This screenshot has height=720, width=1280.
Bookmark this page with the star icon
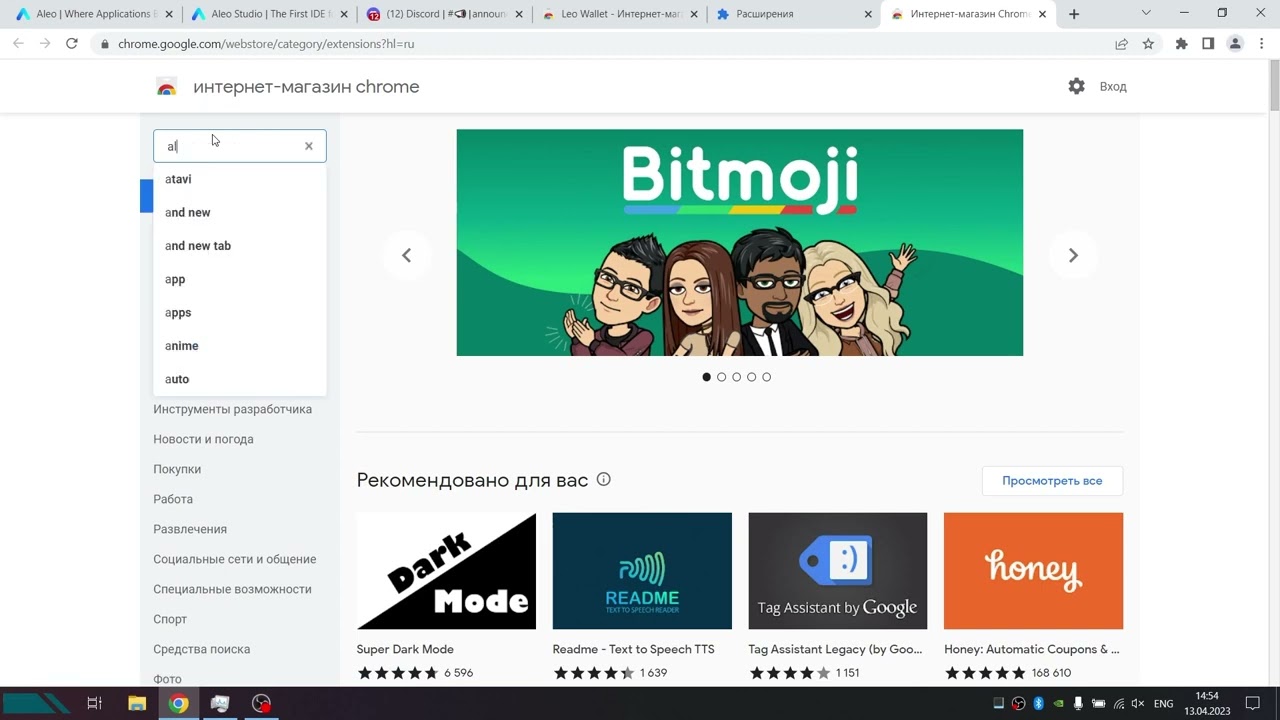(1148, 44)
